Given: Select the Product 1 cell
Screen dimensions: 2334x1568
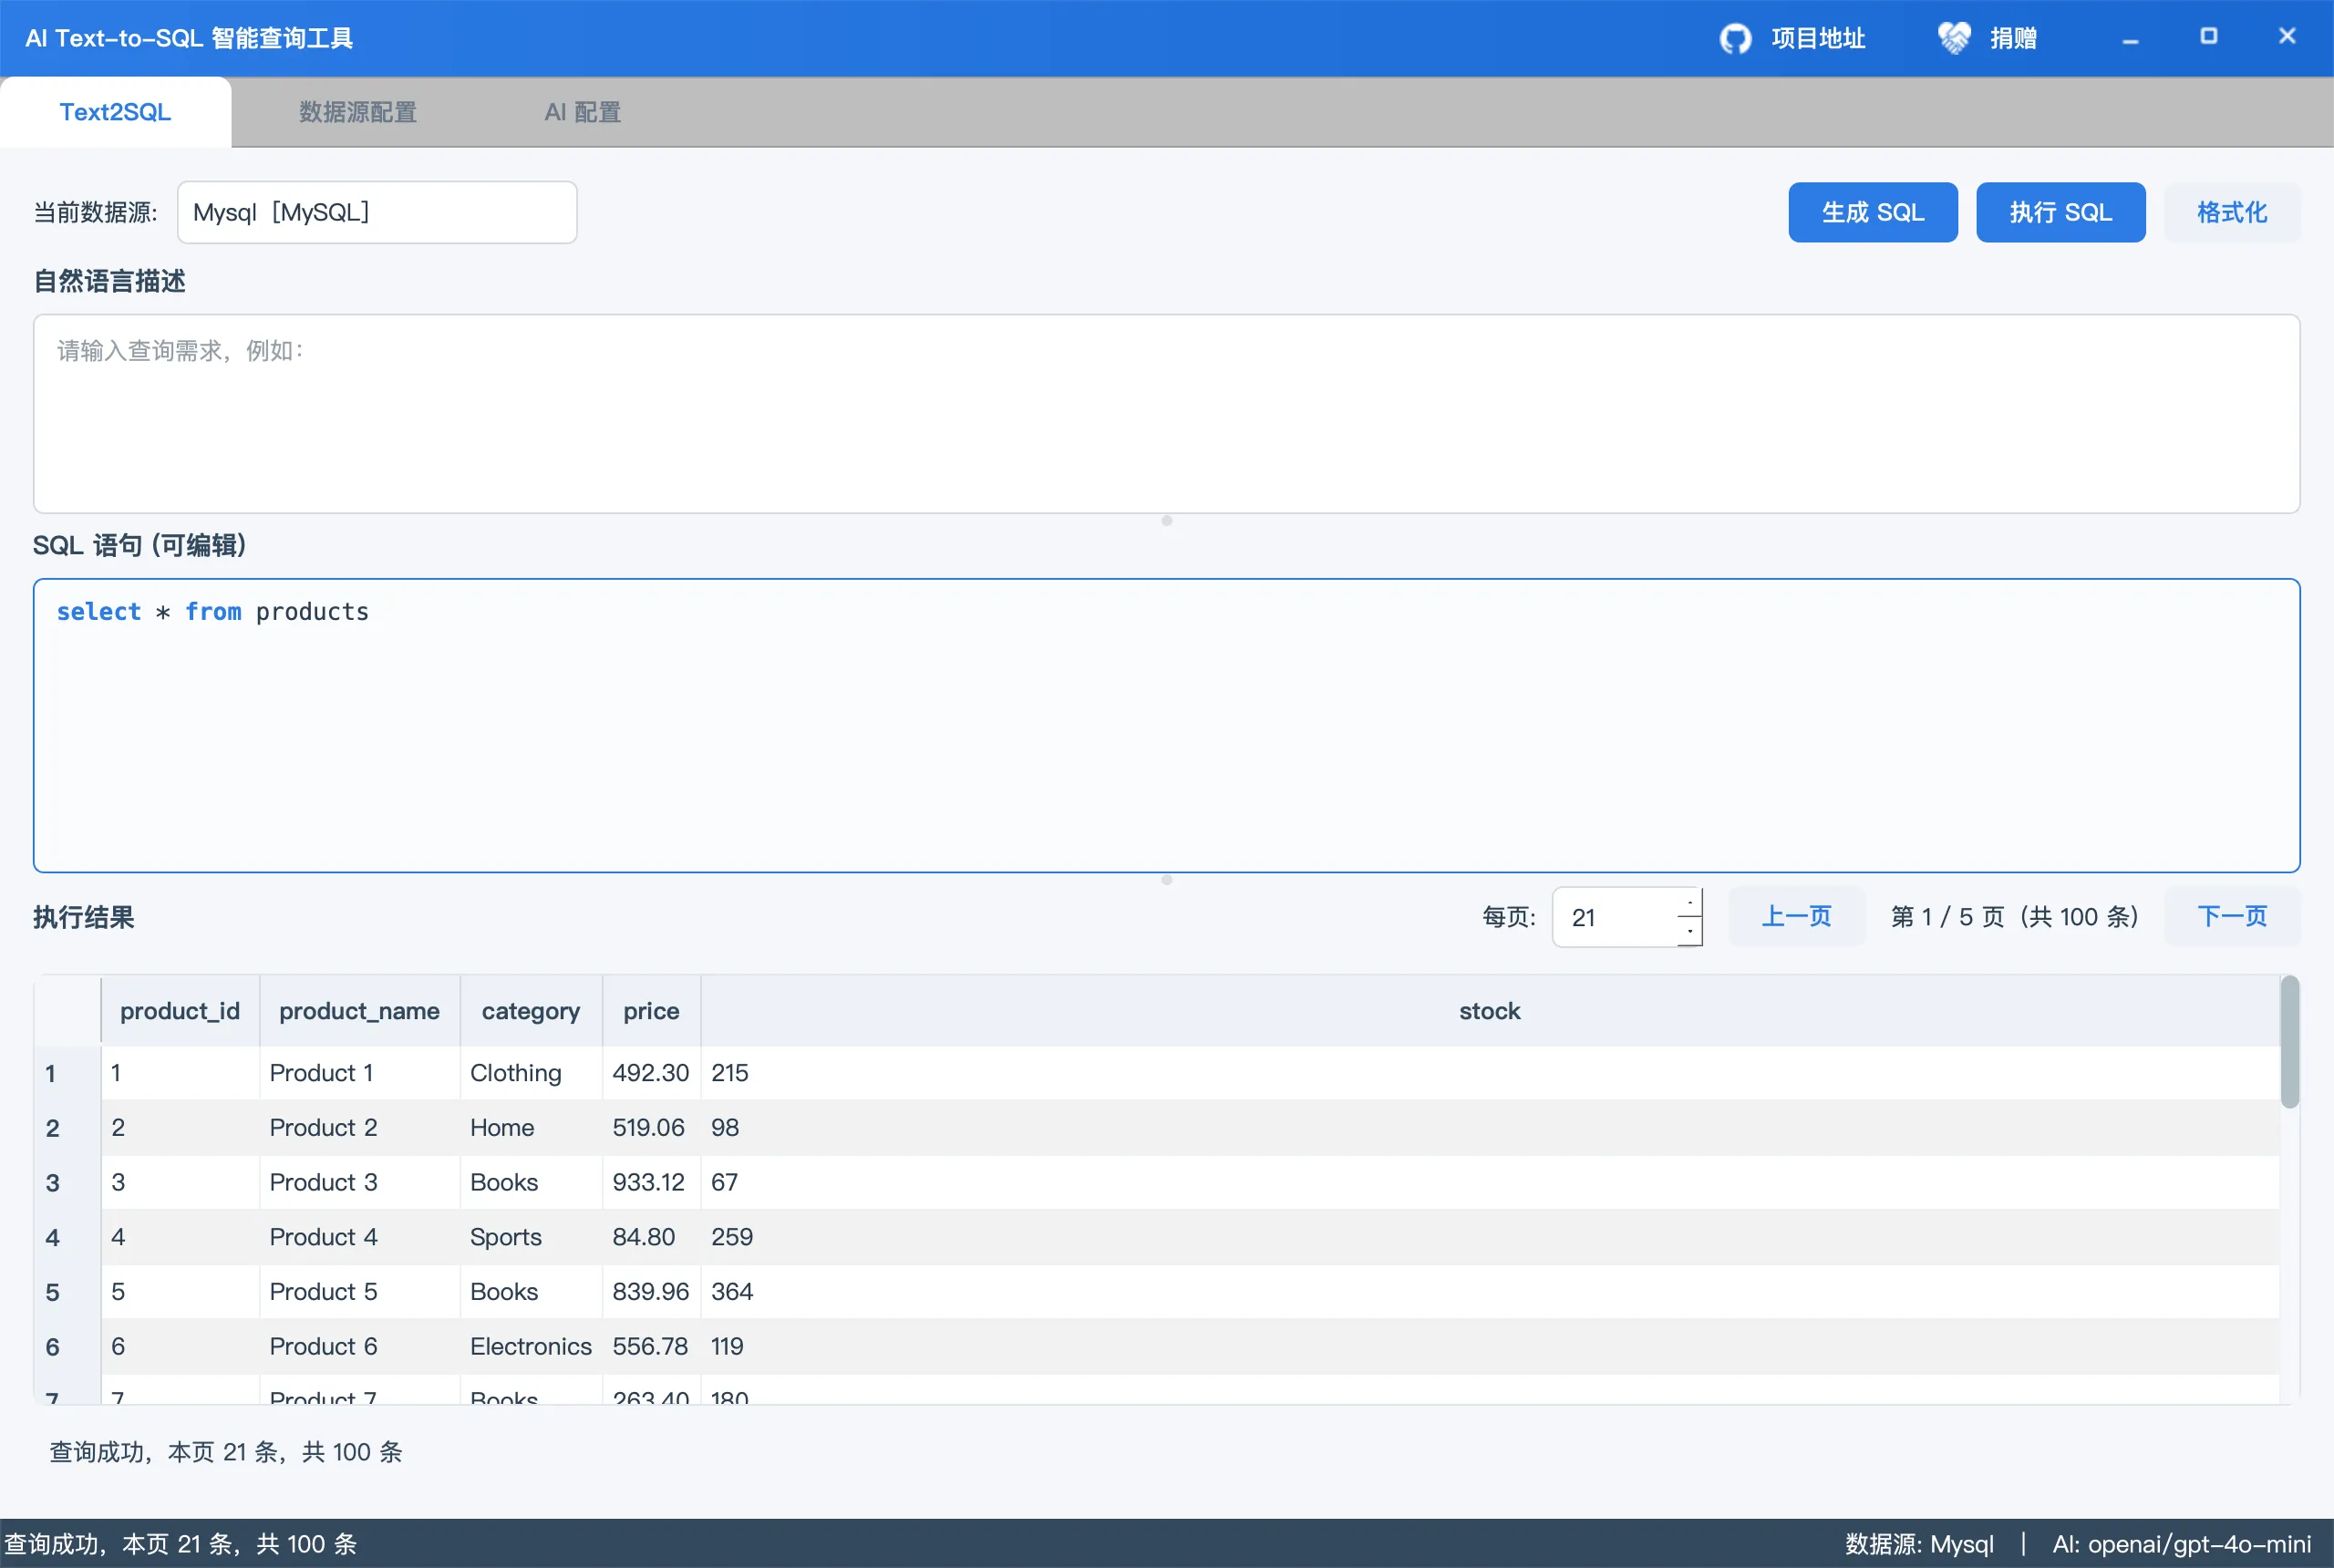Looking at the screenshot, I should (360, 1073).
